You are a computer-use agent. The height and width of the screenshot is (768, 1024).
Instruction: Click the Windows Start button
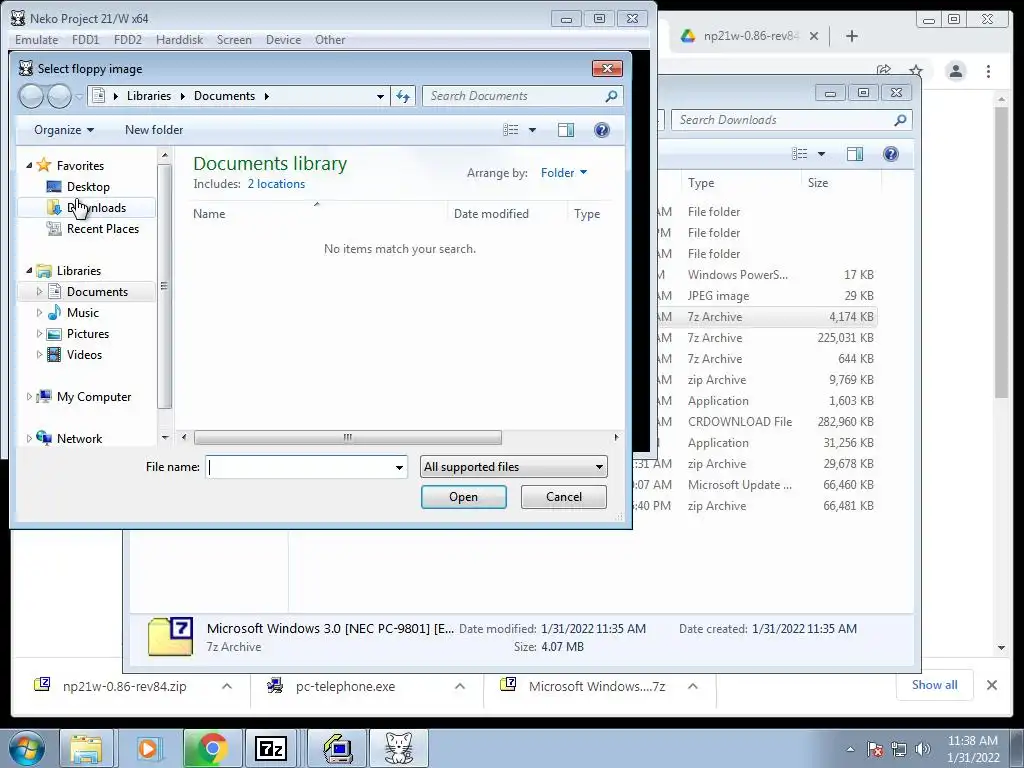(27, 748)
